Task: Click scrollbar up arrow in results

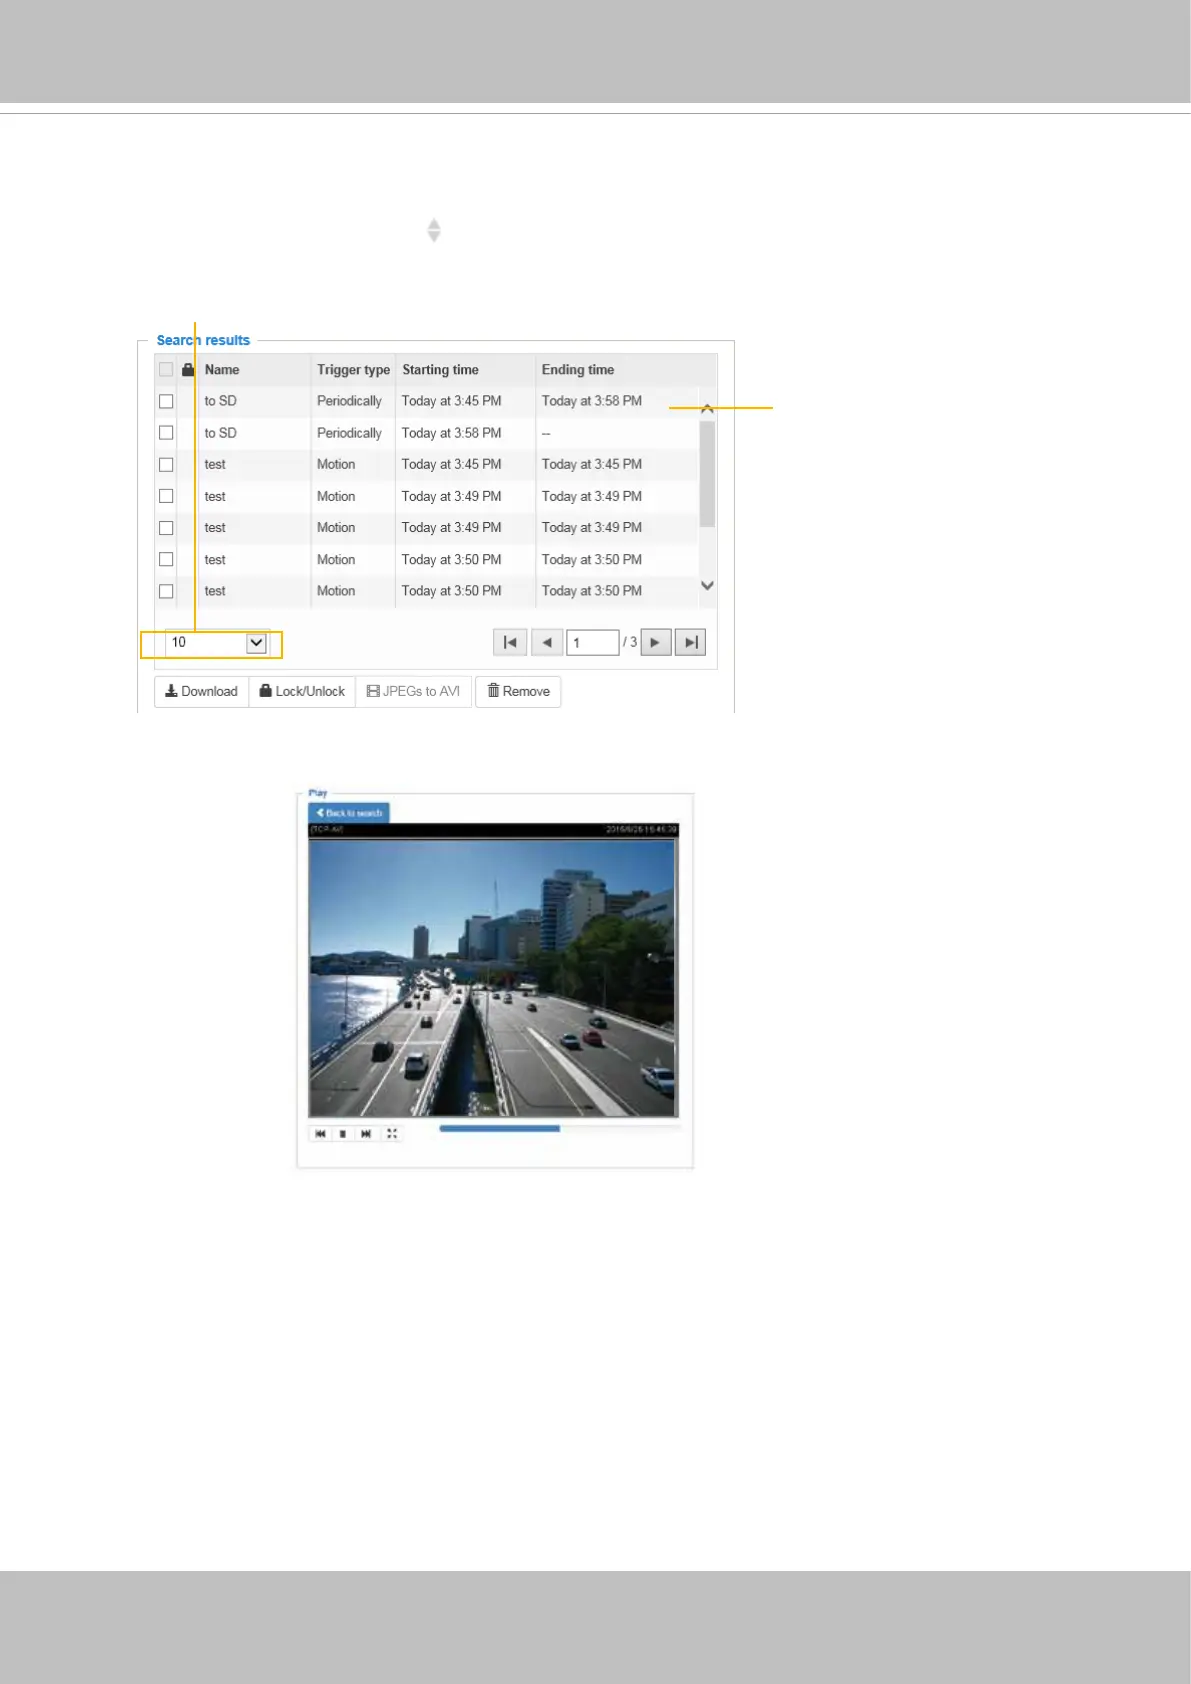Action: tap(707, 409)
